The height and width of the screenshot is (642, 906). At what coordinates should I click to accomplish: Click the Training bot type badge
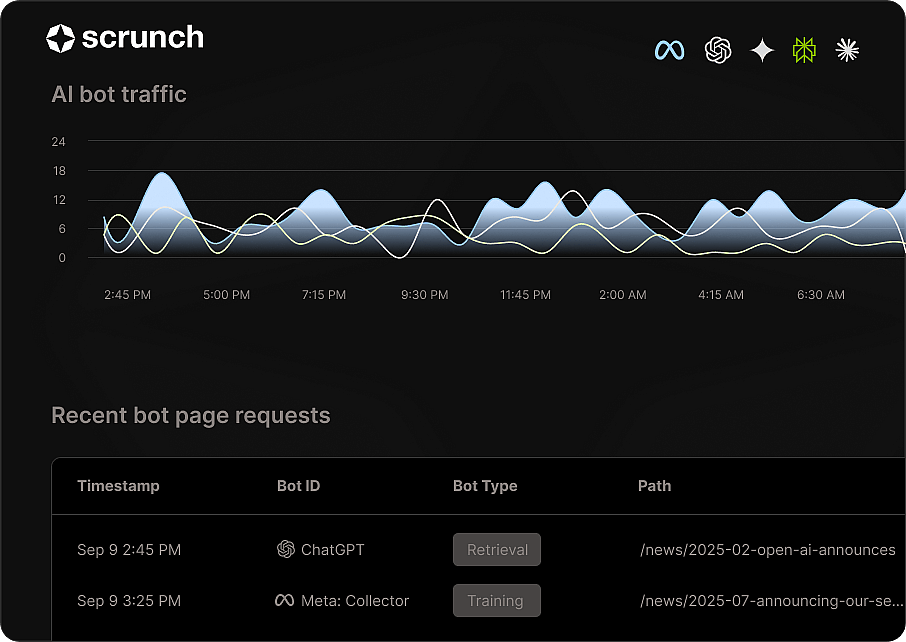(x=497, y=600)
